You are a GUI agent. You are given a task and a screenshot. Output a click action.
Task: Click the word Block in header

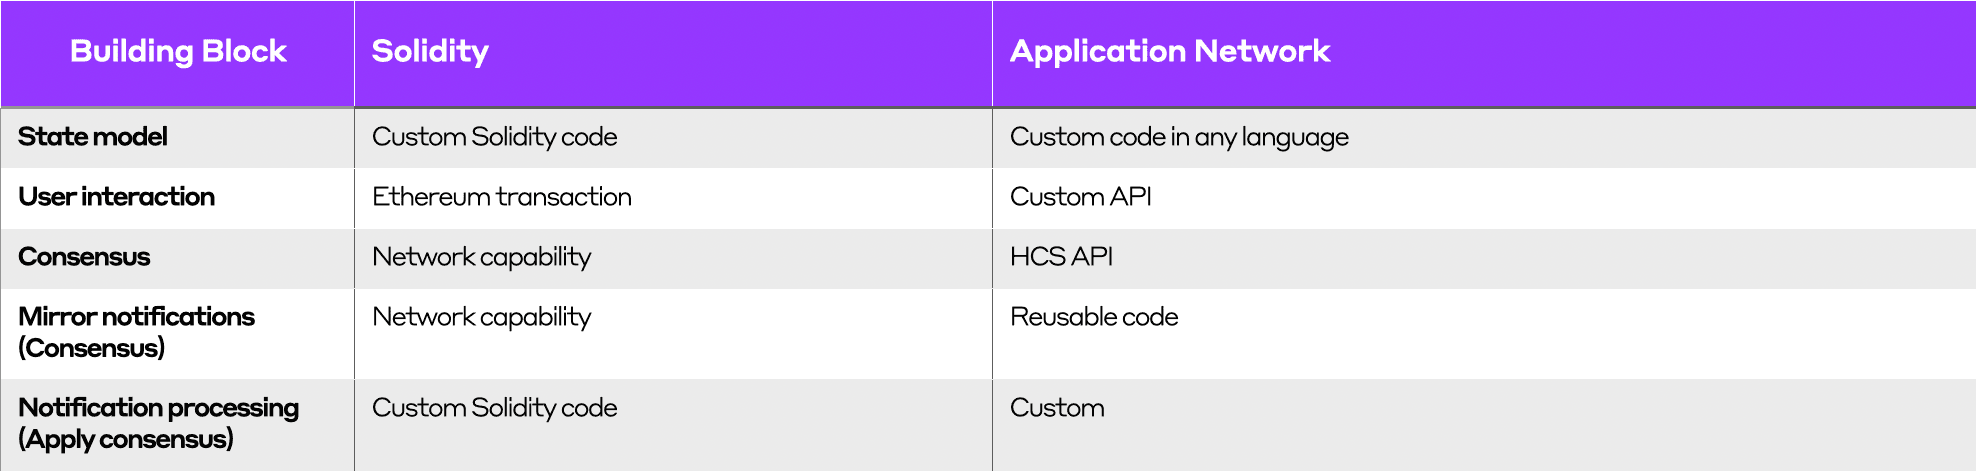click(x=244, y=51)
